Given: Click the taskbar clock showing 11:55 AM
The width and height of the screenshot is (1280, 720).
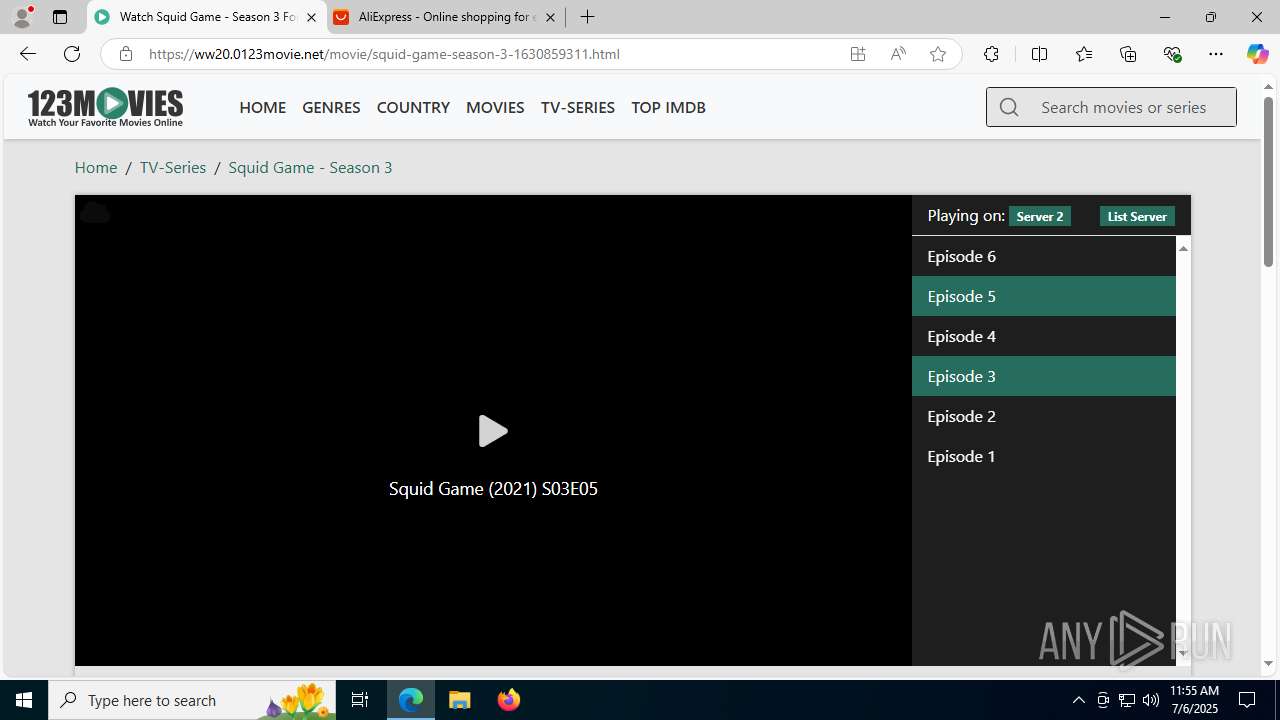Looking at the screenshot, I should tap(1194, 700).
